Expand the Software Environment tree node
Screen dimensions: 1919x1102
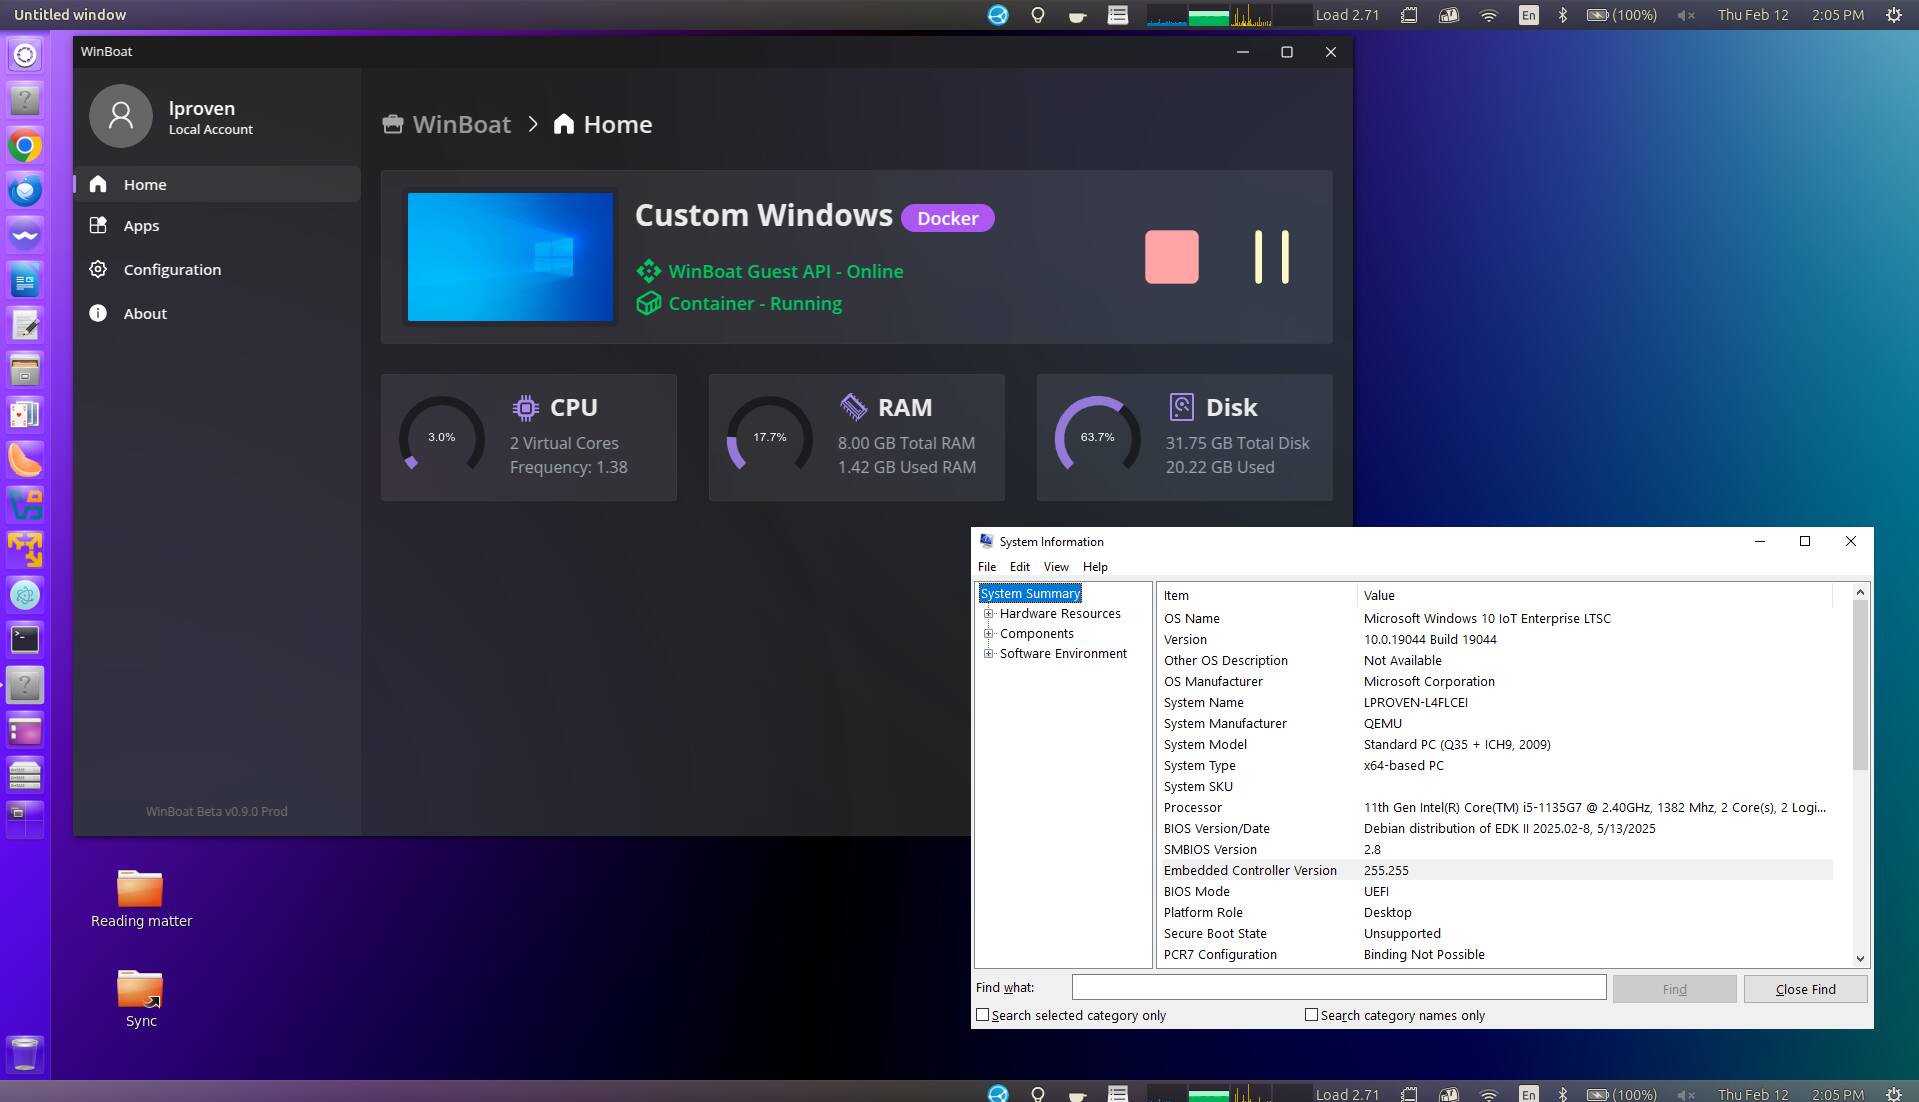988,654
